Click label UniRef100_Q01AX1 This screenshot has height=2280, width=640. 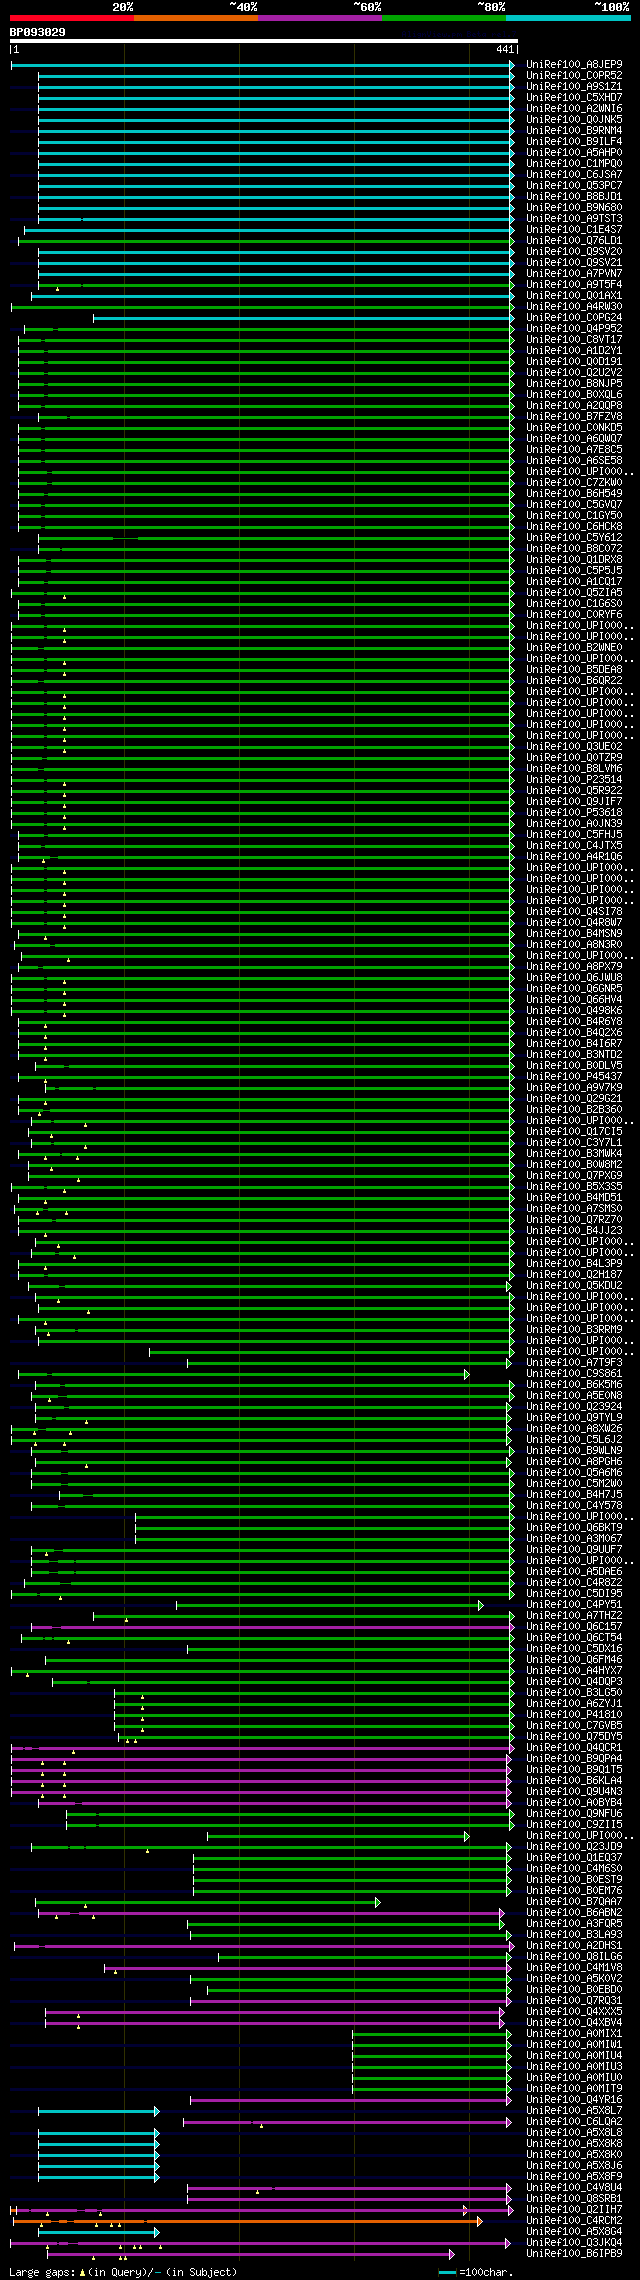[574, 296]
